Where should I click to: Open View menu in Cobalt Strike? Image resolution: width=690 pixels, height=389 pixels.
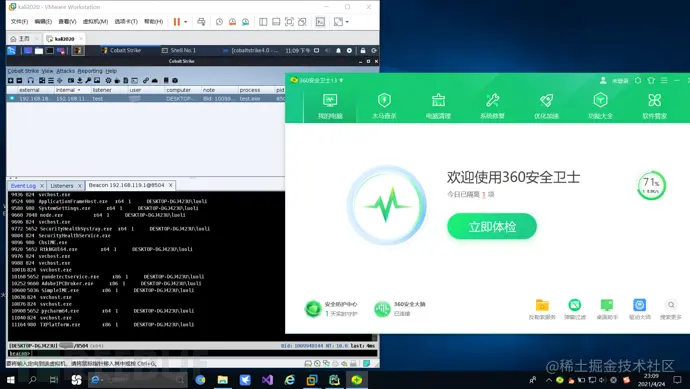[47, 71]
